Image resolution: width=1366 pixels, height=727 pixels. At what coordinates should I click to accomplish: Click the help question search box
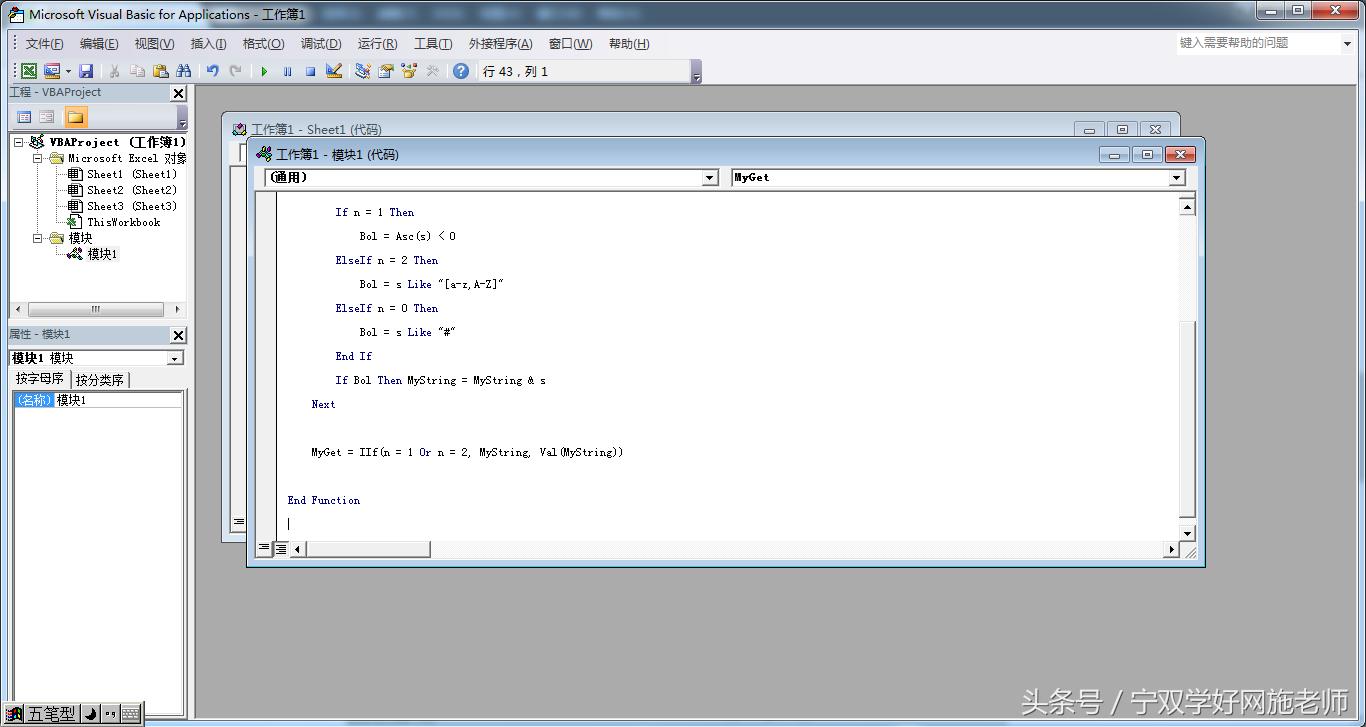(x=1256, y=43)
